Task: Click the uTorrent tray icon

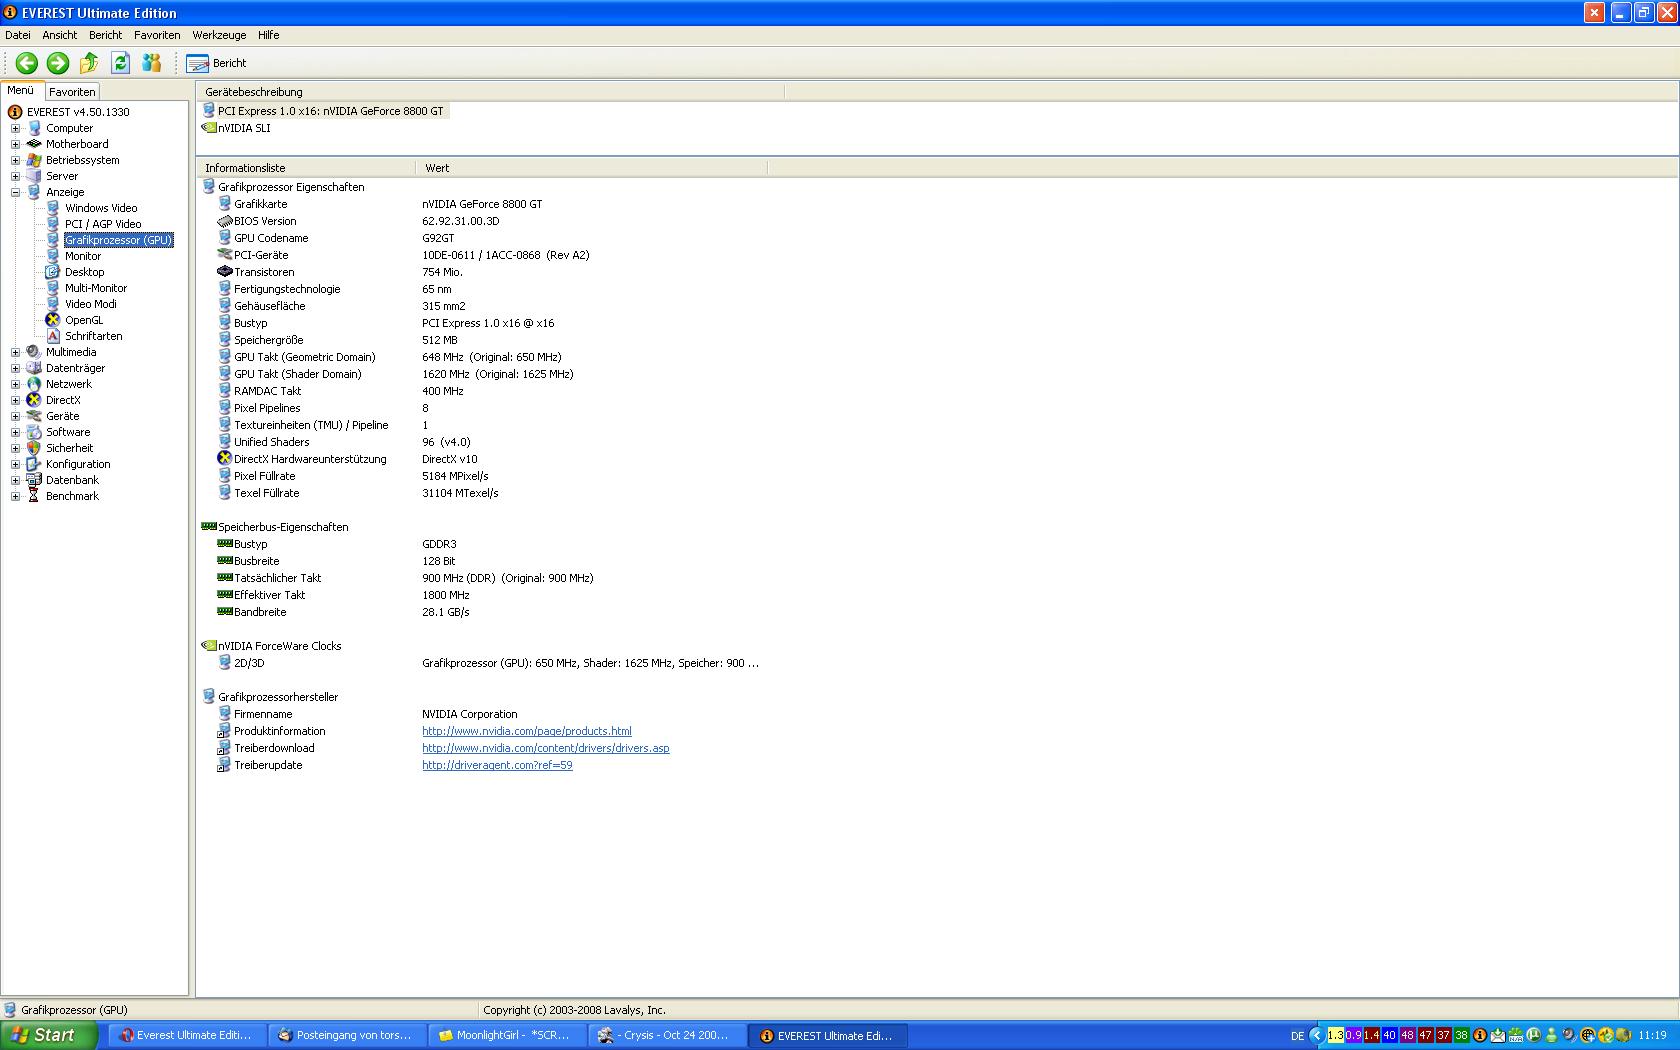Action: [1534, 1035]
